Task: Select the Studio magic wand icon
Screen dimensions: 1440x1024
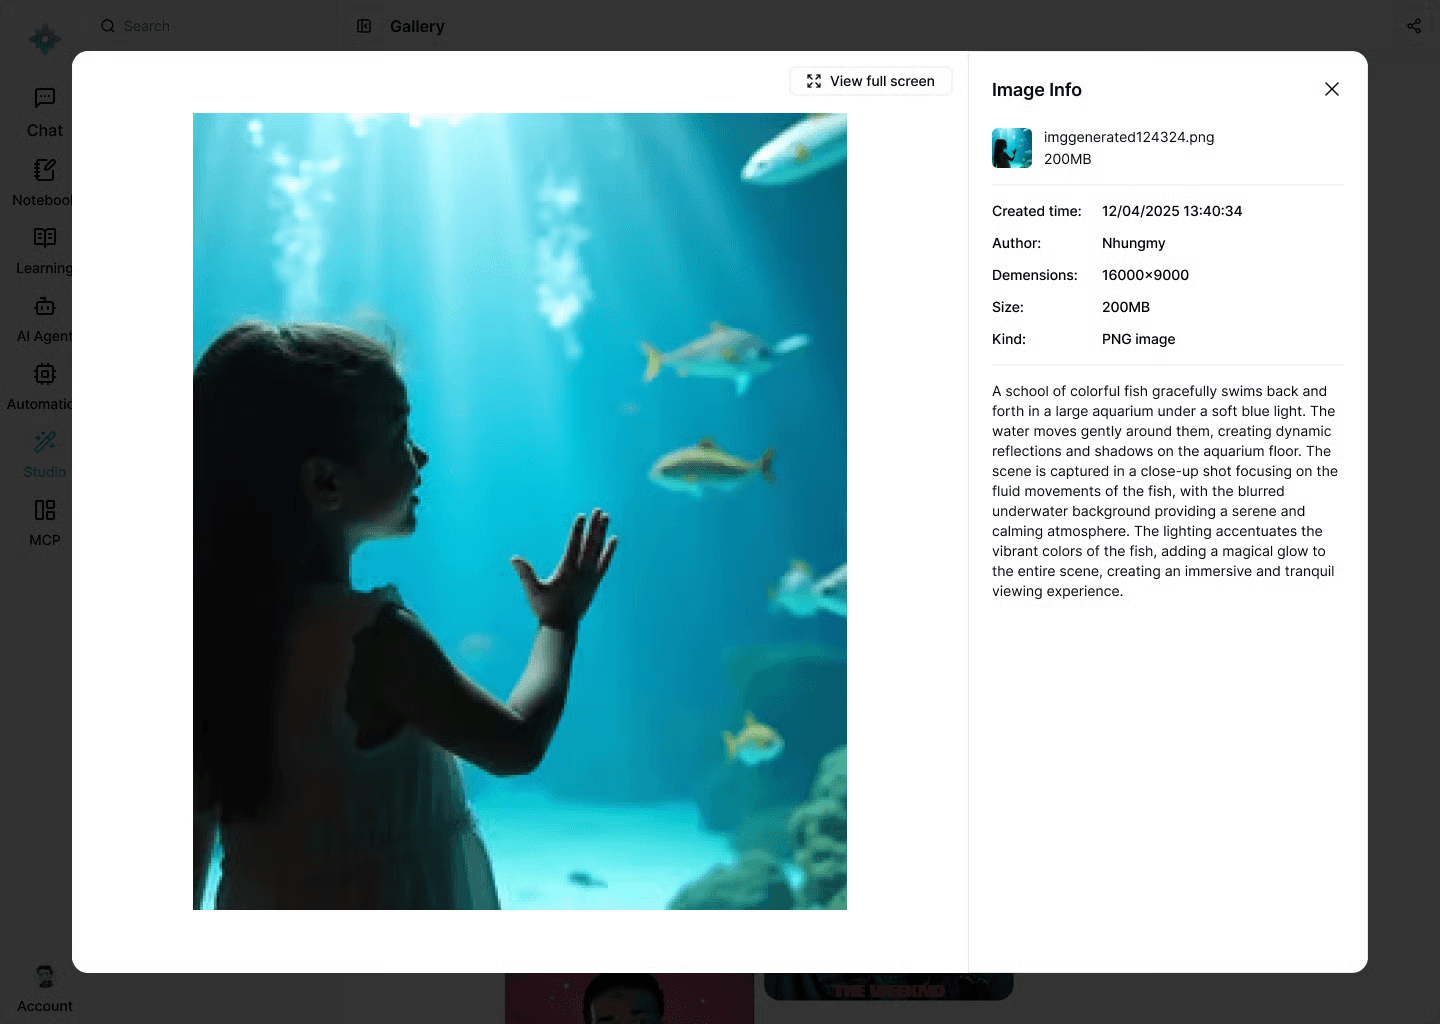Action: 45,442
